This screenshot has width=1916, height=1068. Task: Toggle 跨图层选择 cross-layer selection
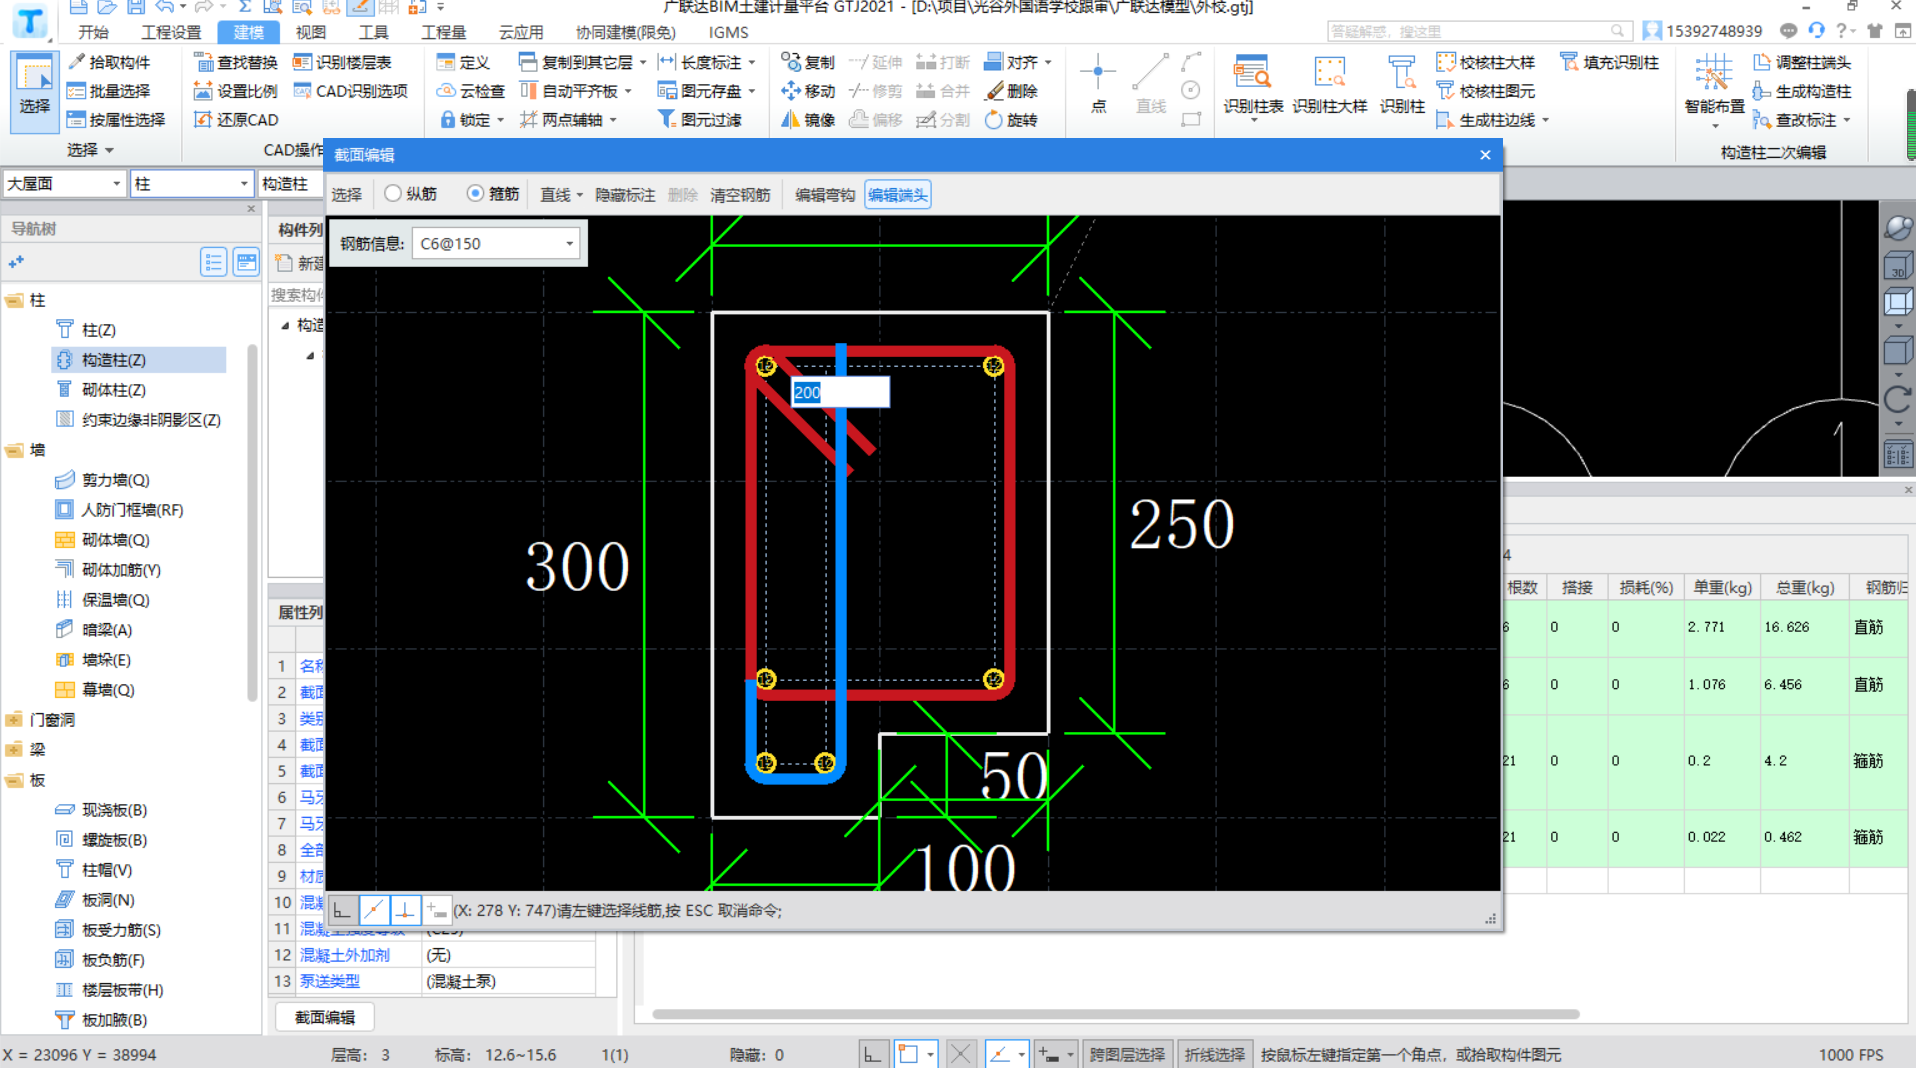tap(1127, 1054)
